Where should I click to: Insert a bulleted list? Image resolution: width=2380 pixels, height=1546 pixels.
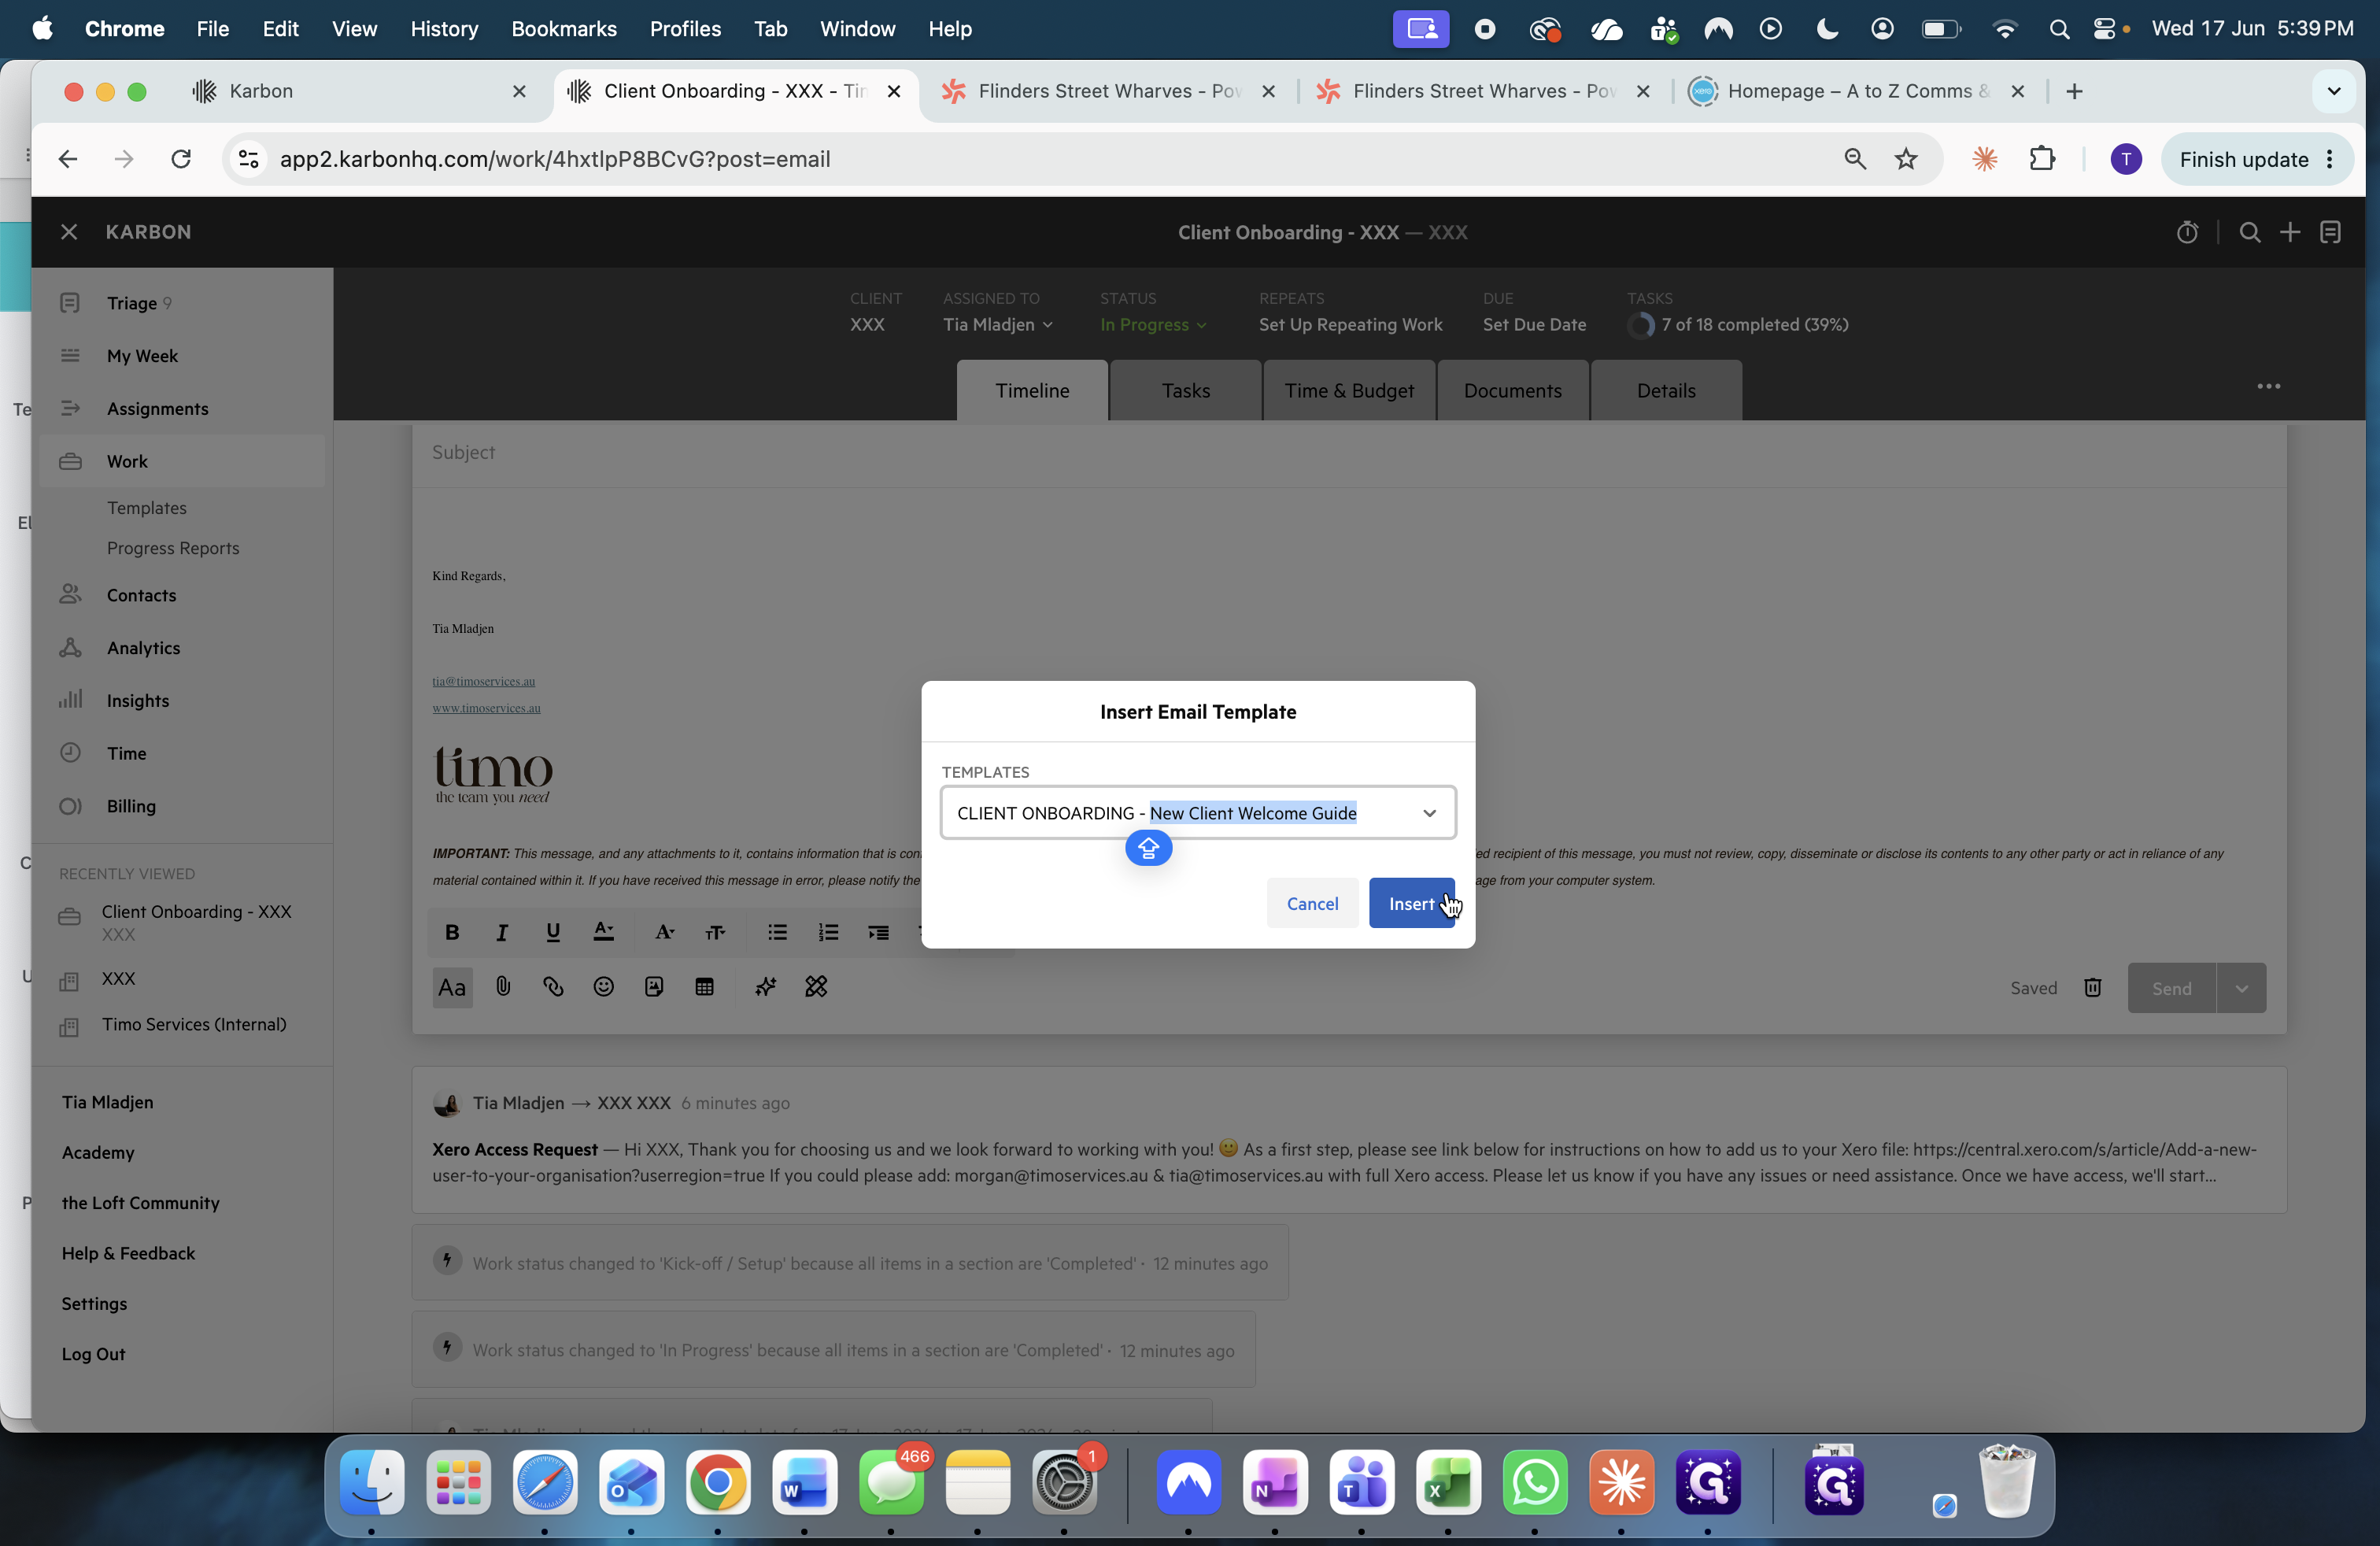click(777, 932)
